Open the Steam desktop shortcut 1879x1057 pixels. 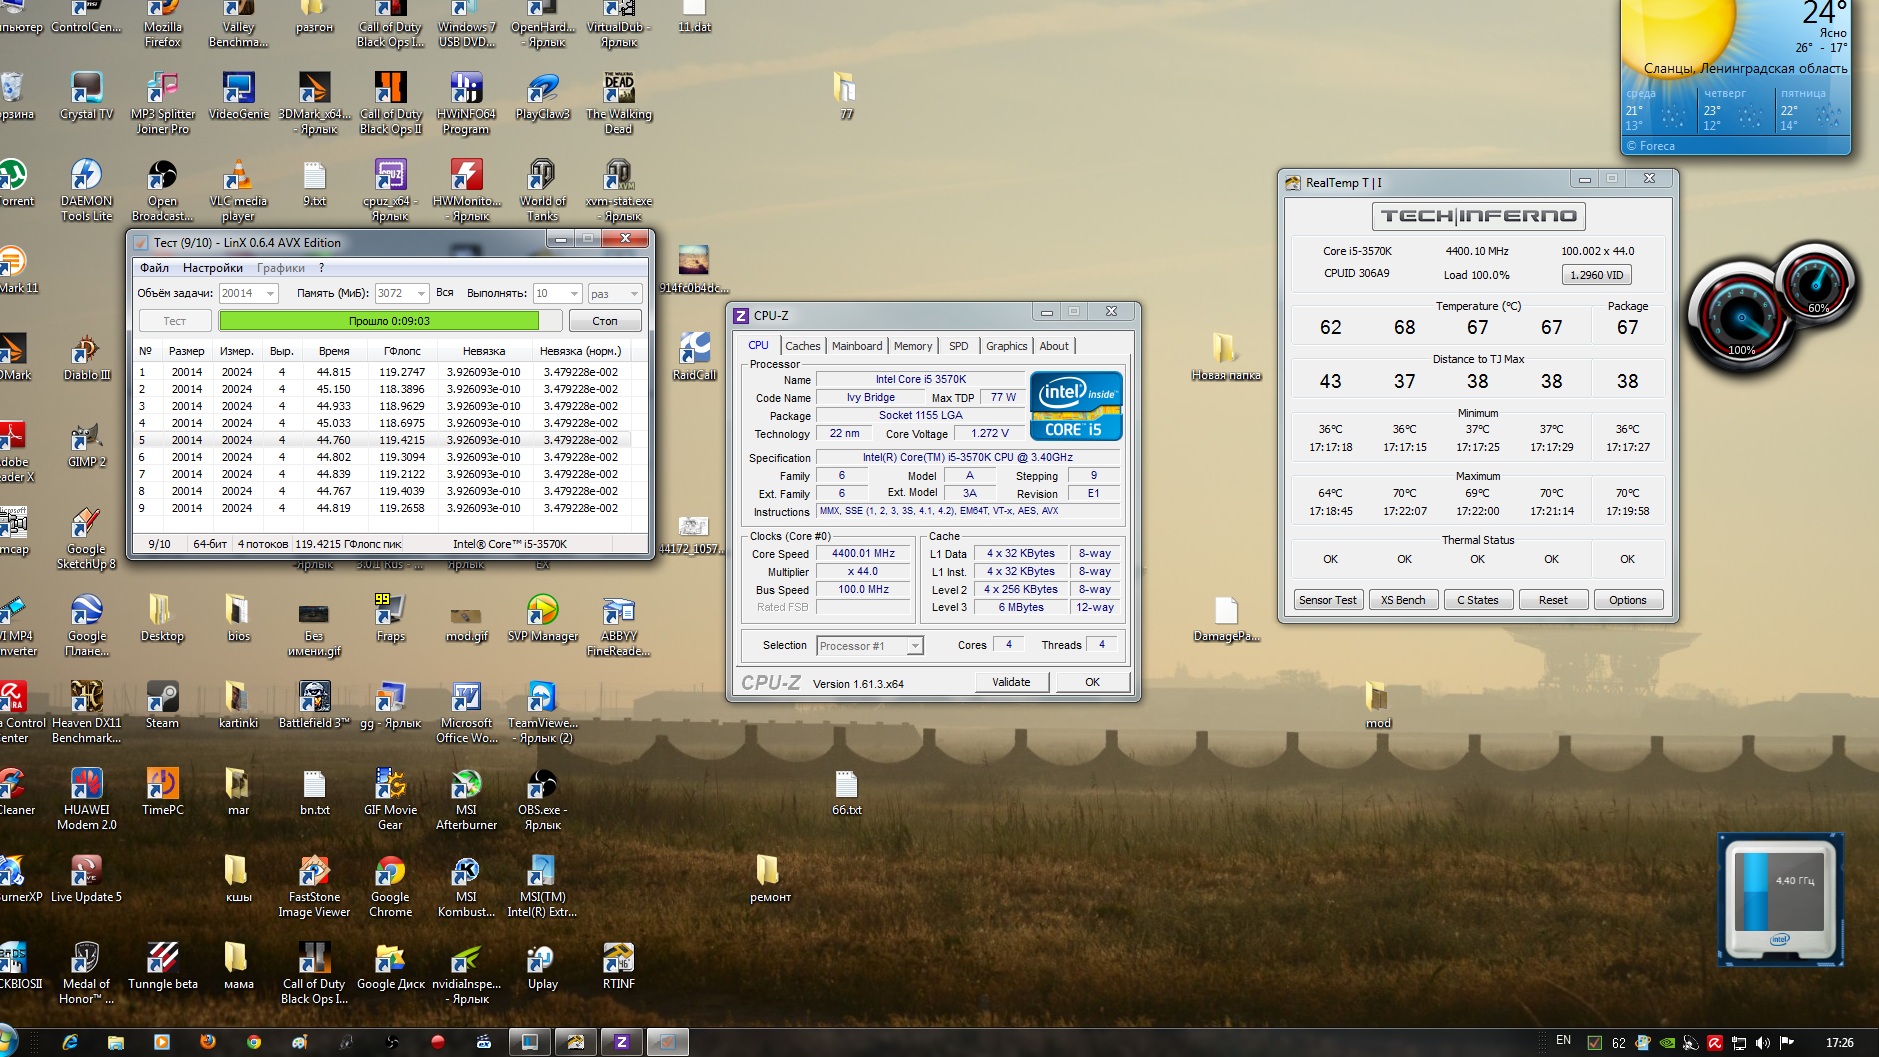point(162,699)
